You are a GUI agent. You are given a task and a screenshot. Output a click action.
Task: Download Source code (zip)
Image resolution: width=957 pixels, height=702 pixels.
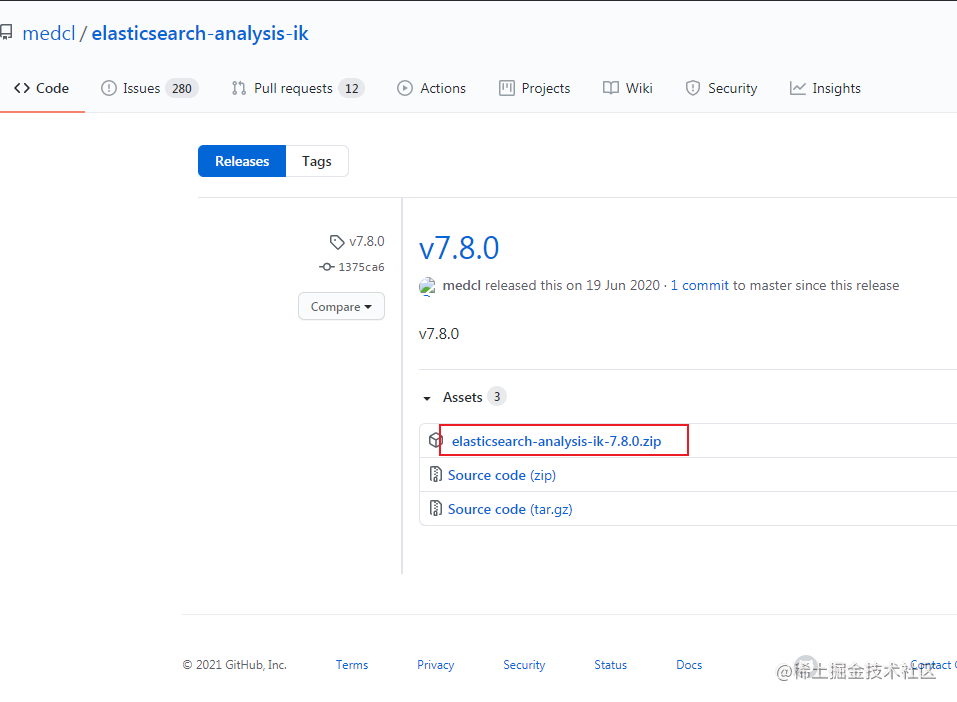pyautogui.click(x=502, y=475)
